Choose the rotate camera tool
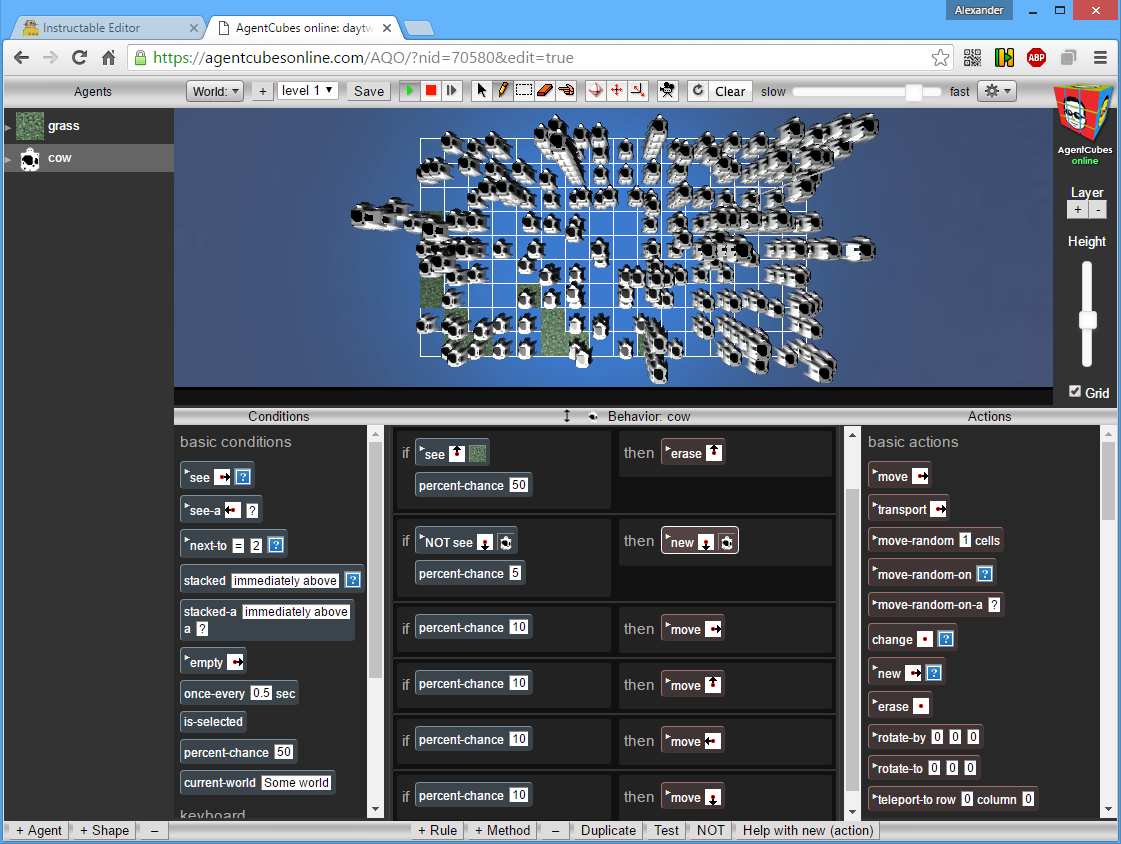 pos(596,91)
